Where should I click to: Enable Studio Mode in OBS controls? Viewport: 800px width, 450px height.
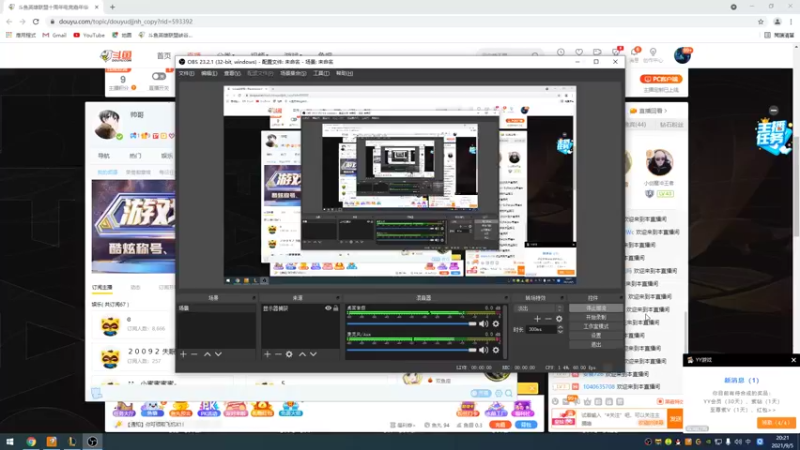[596, 327]
